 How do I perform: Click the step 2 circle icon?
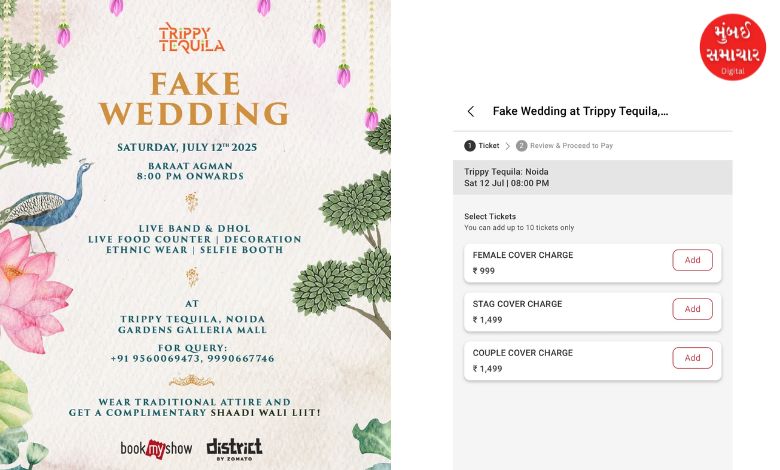(x=521, y=146)
